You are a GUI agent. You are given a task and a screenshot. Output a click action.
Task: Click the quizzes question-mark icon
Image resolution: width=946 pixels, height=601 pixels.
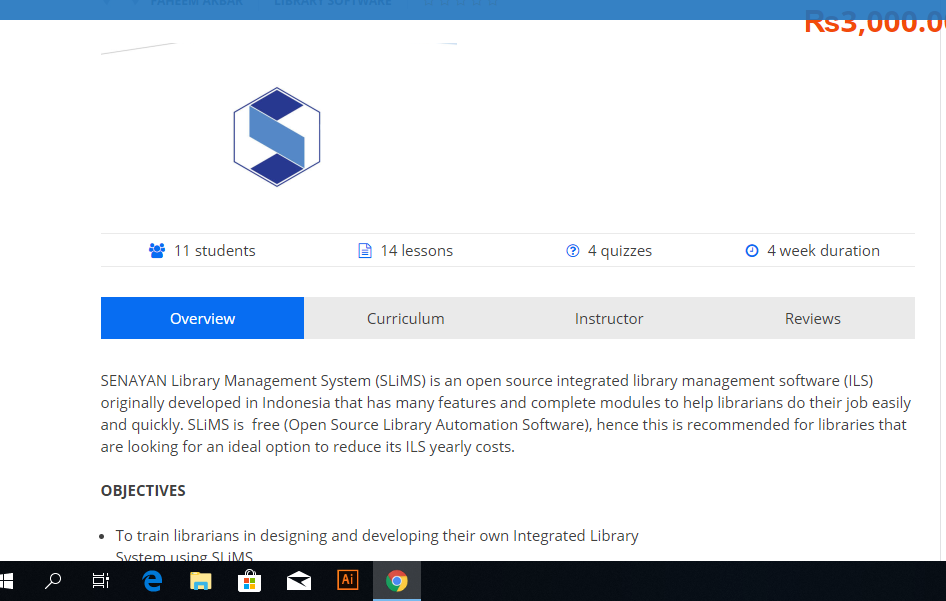click(573, 250)
